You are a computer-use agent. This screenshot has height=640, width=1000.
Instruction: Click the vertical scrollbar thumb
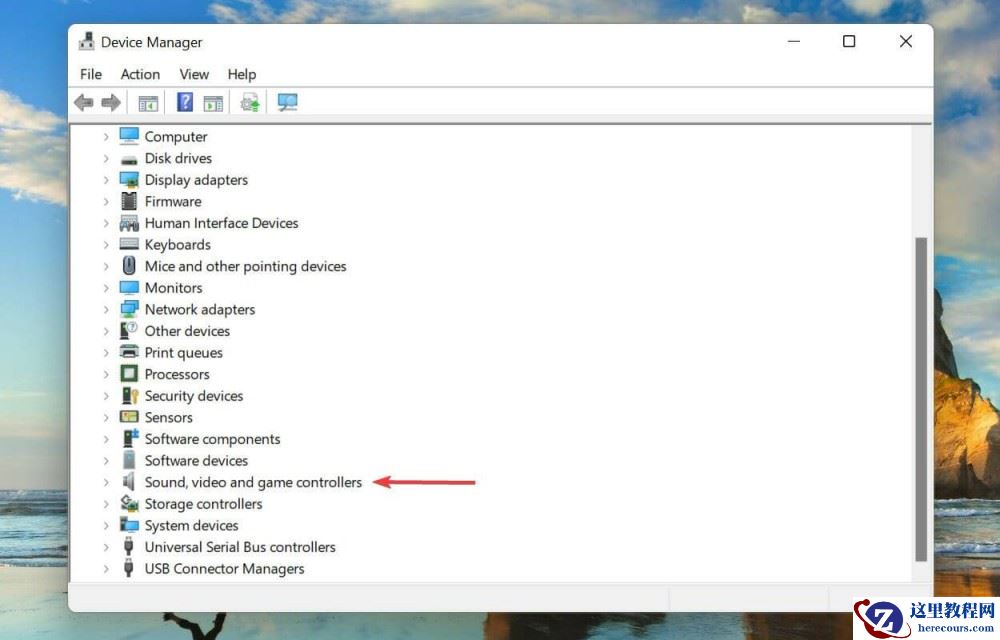[x=921, y=399]
